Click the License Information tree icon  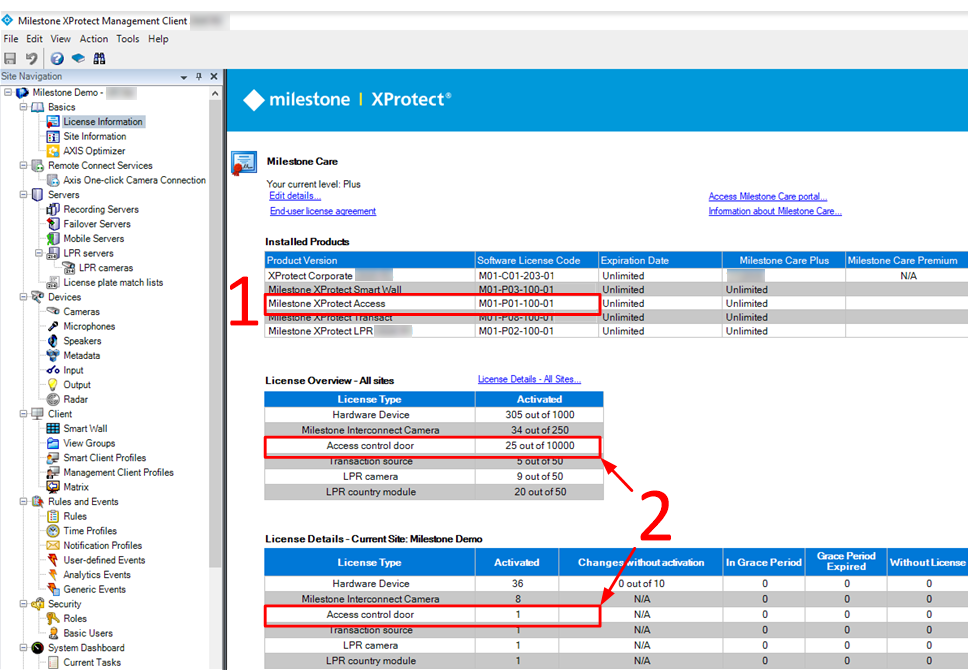pos(53,122)
